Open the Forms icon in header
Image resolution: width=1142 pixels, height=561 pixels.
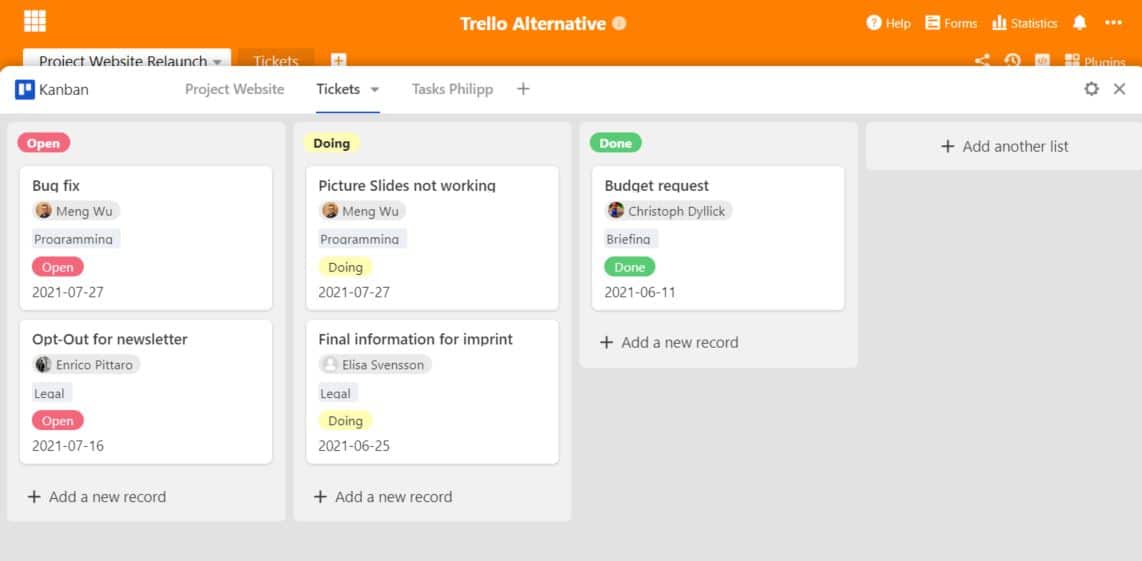[x=932, y=23]
